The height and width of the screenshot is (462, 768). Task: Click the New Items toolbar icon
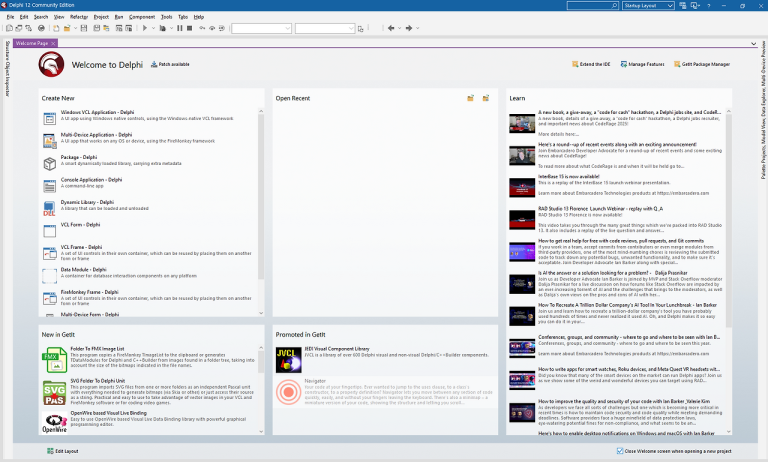point(56,28)
